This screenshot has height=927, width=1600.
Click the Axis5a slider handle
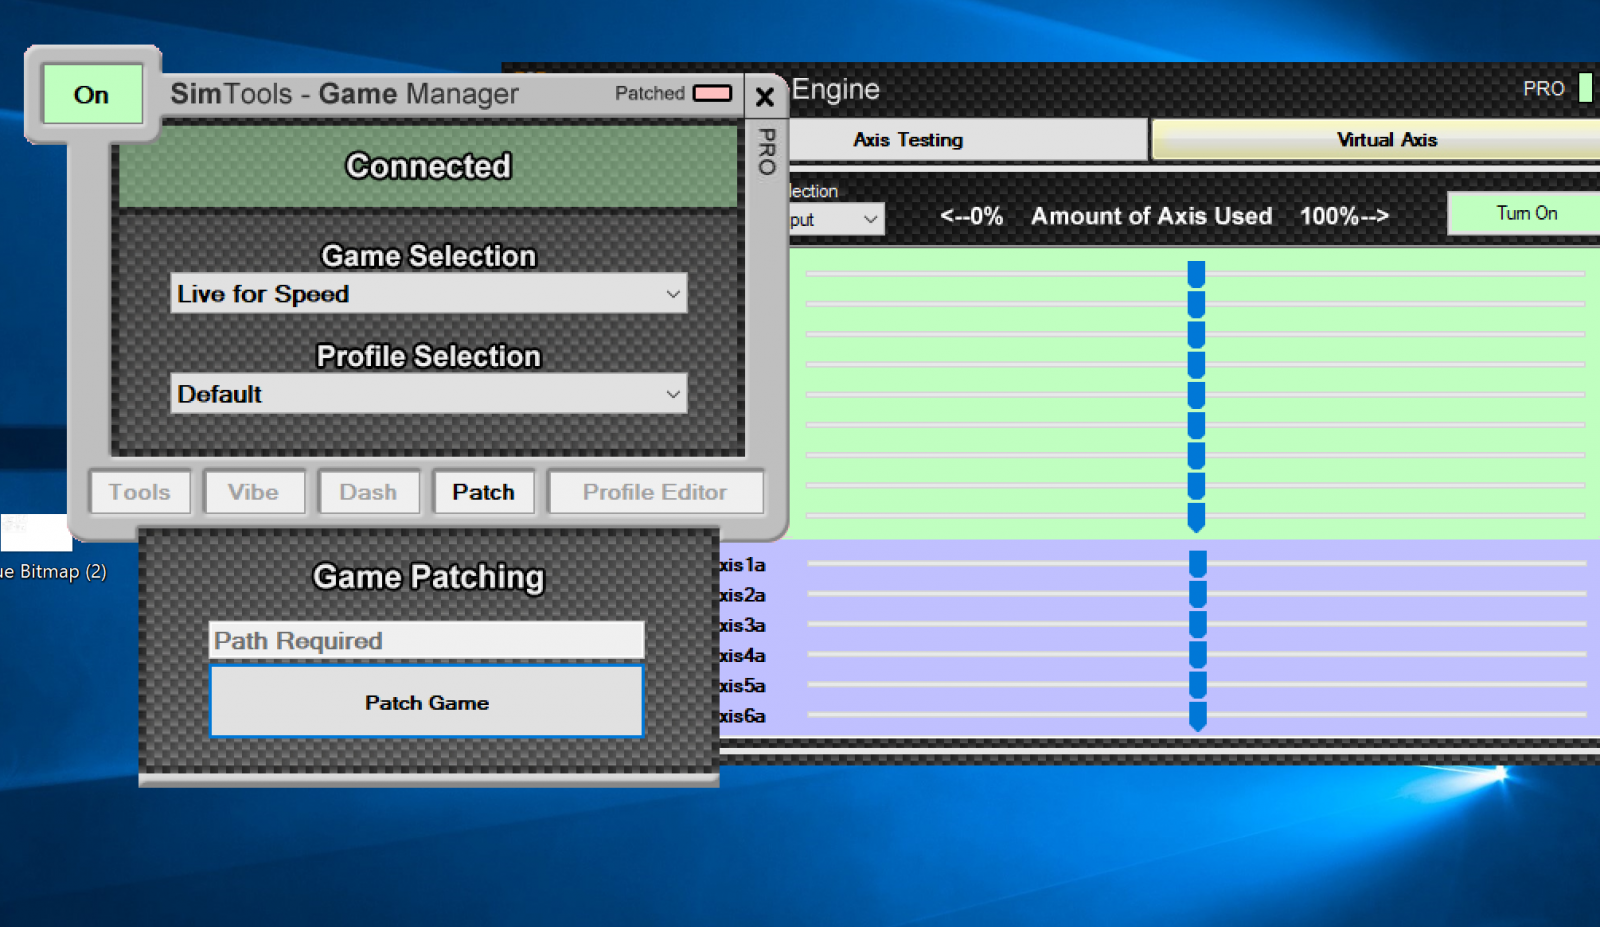(x=1197, y=685)
